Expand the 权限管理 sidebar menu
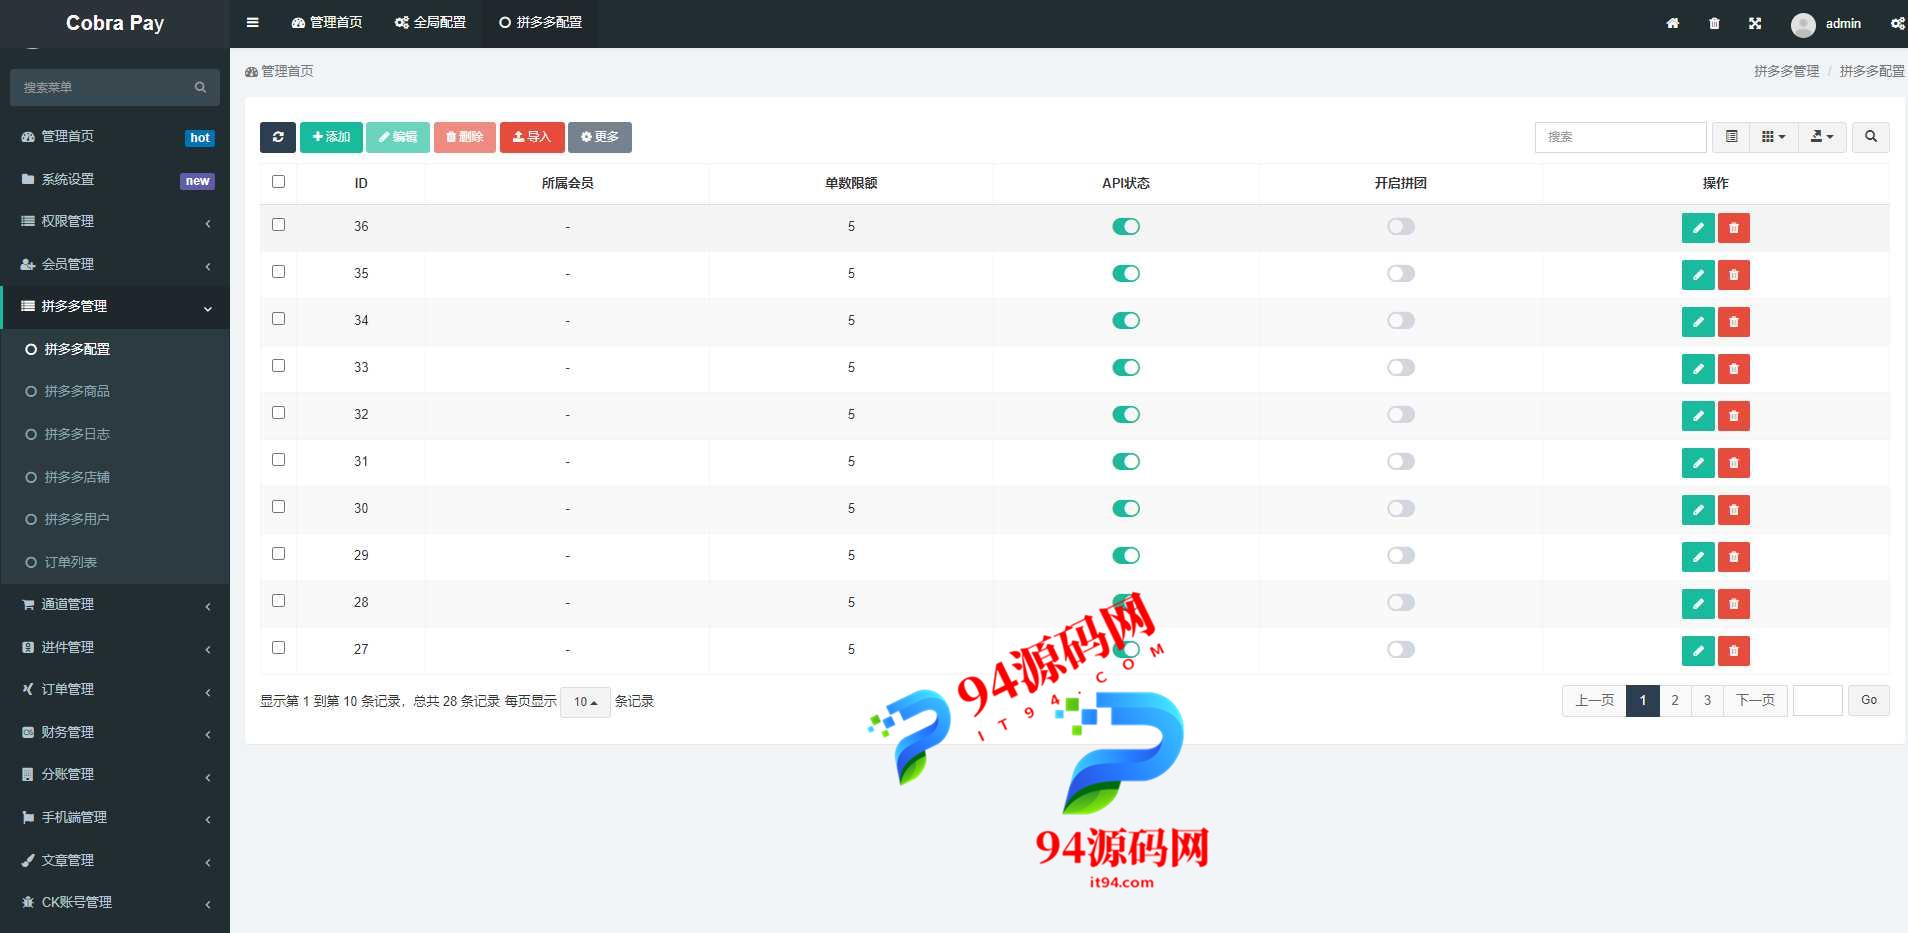Viewport: 1908px width, 933px height. click(x=115, y=221)
